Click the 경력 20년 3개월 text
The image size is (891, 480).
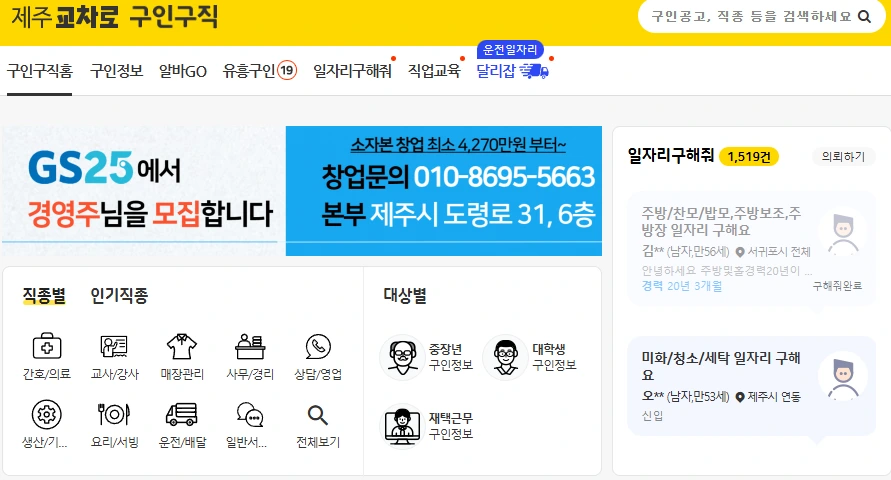(682, 286)
